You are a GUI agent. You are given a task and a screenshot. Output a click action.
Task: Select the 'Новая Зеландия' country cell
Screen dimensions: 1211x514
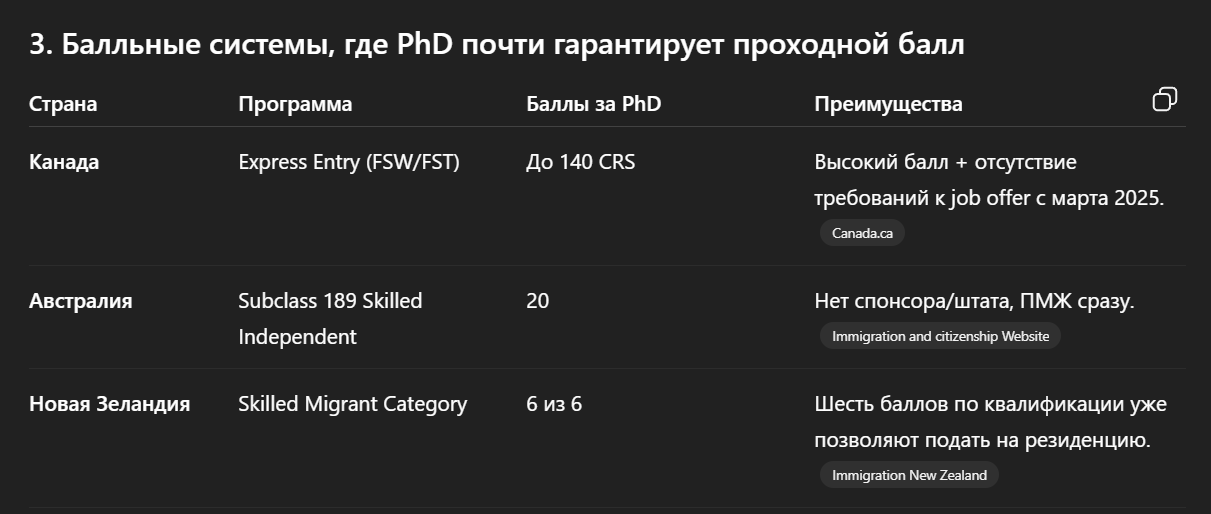[x=109, y=404]
